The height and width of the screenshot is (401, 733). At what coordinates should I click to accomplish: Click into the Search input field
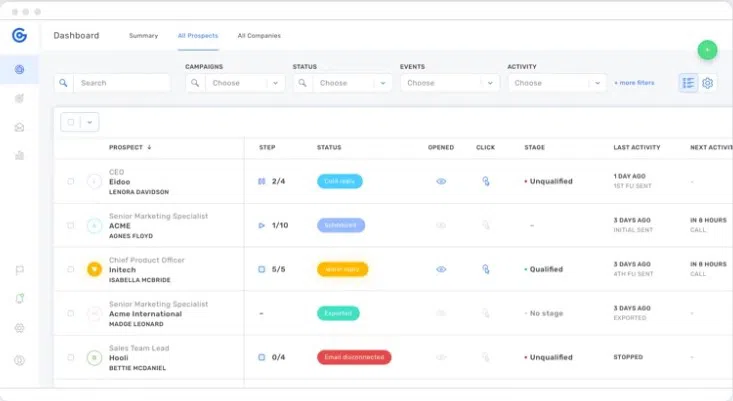point(122,83)
